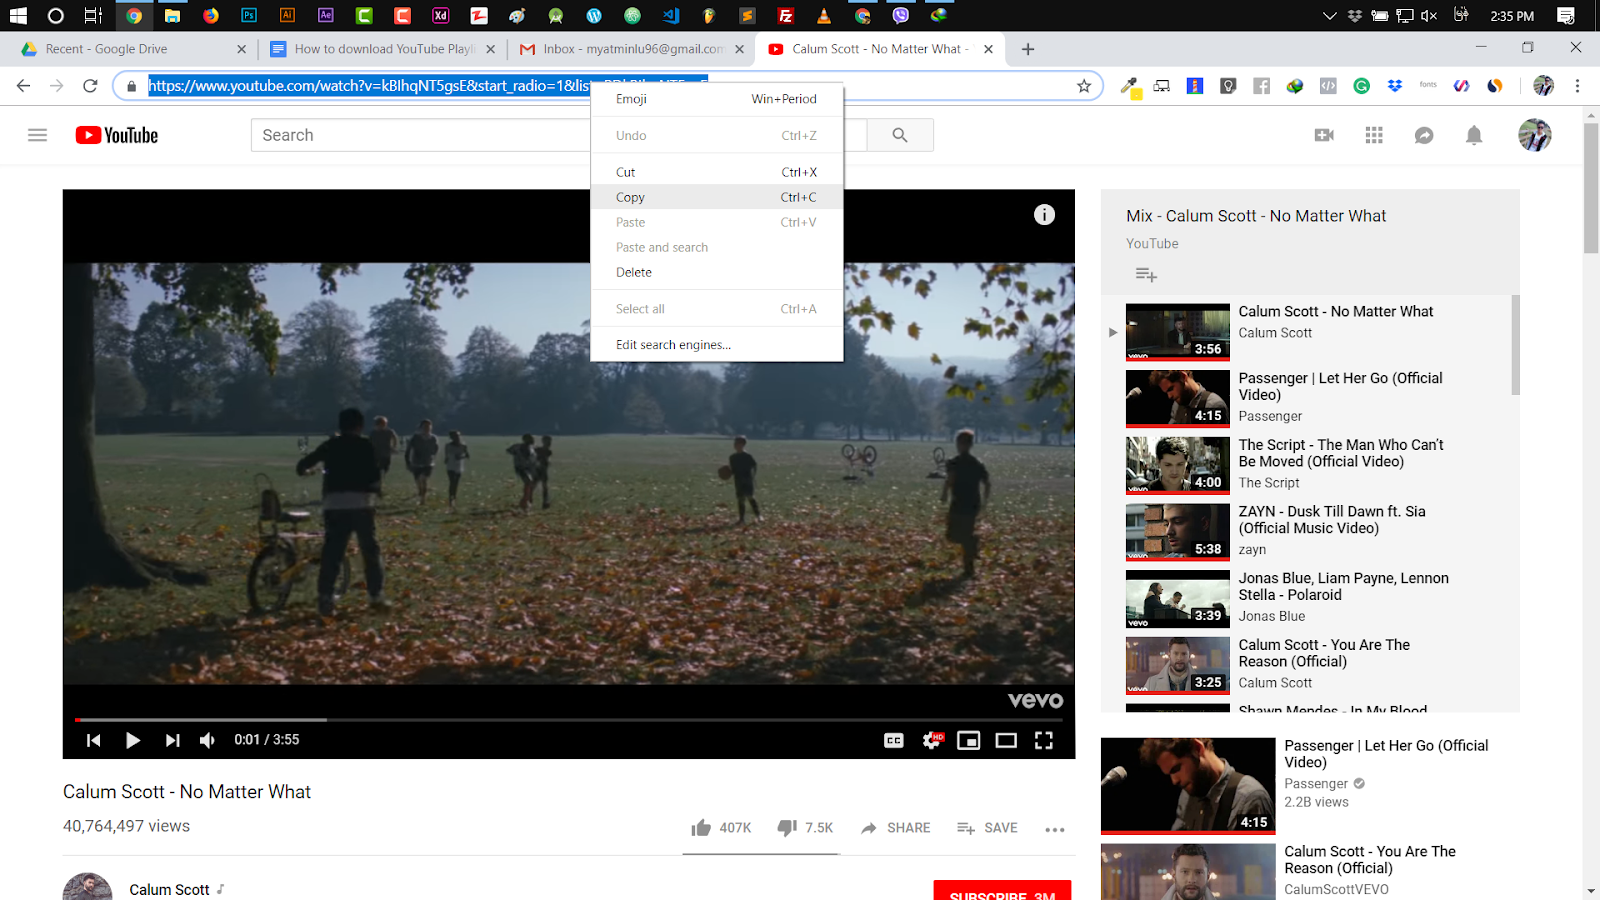Close the Calum Scott - No Matter What tab
The height and width of the screenshot is (900, 1600).
pos(988,49)
